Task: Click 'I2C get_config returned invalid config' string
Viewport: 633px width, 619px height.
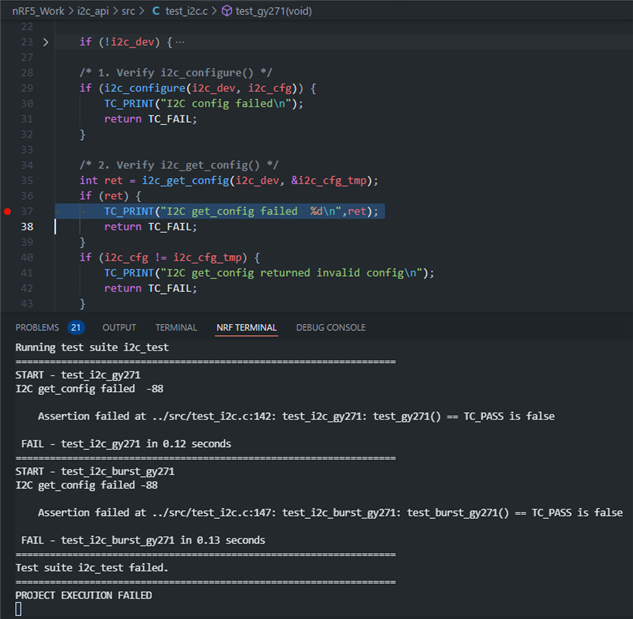Action: (291, 273)
